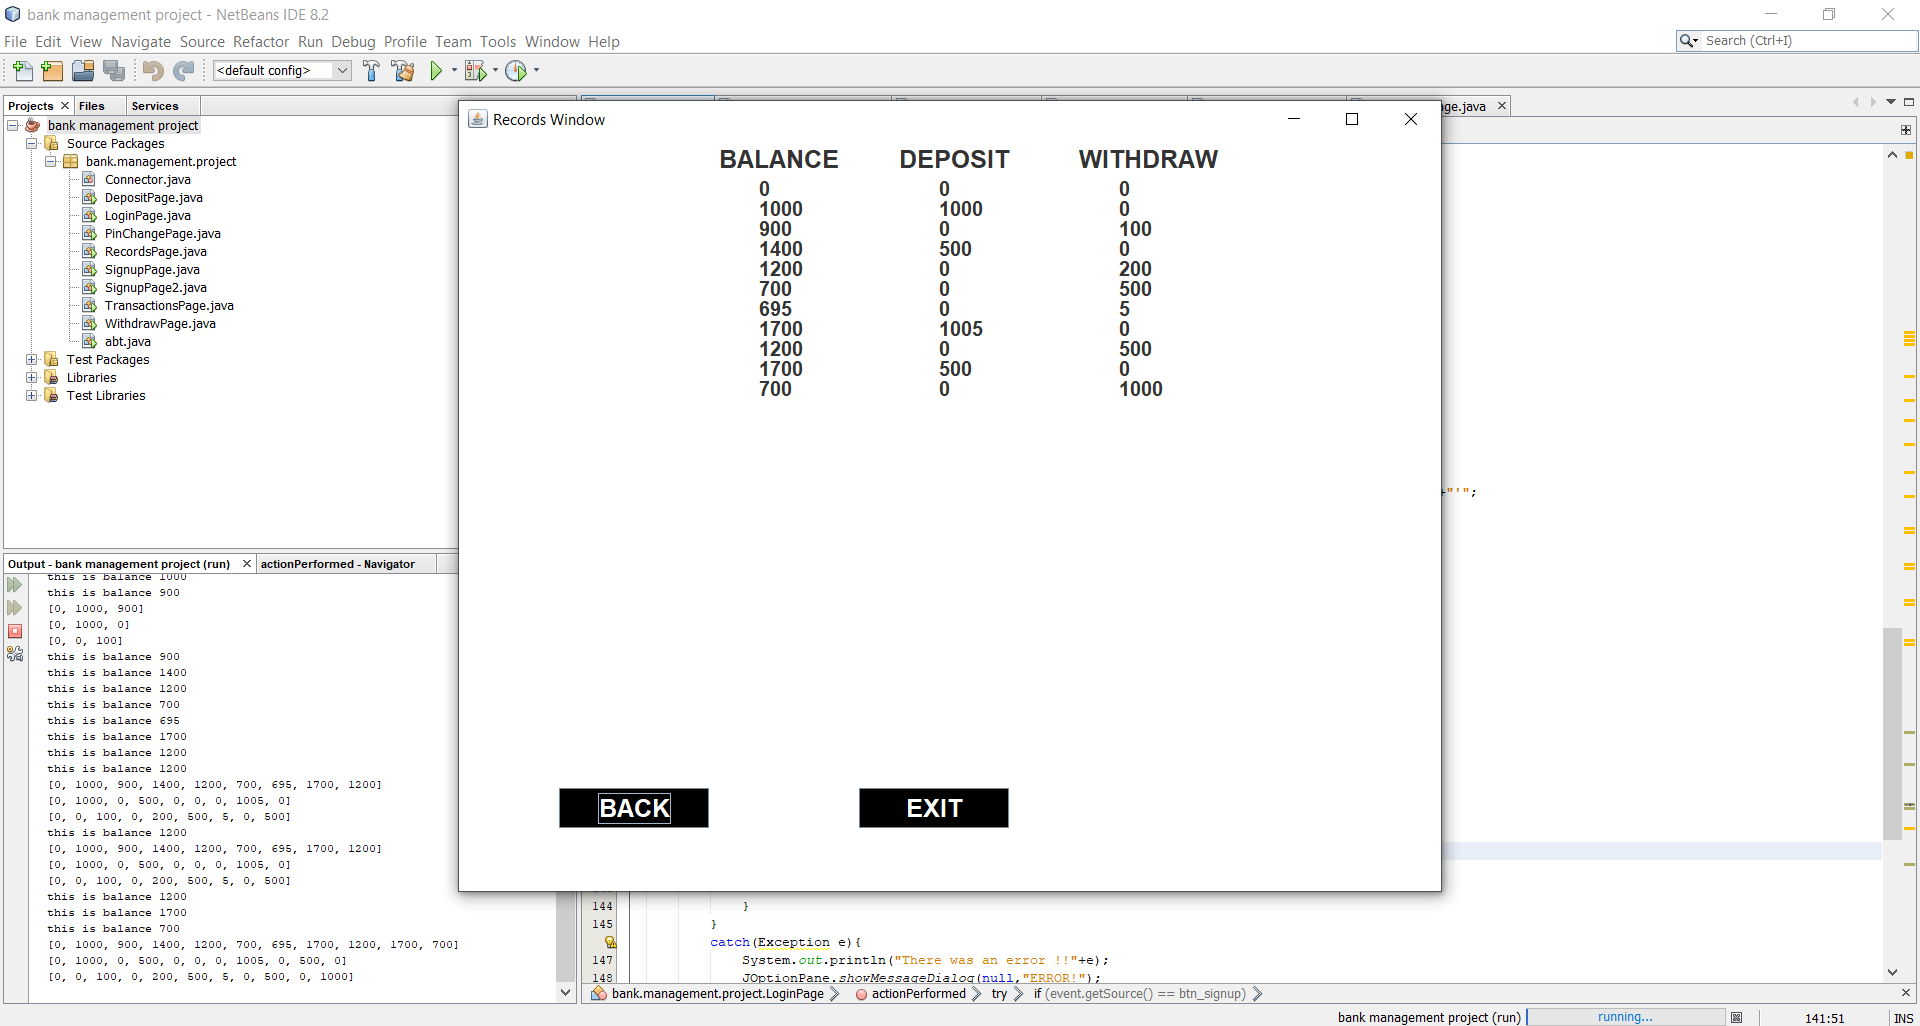Screen dimensions: 1920x1026
Task: Click the Undo toolbar icon
Action: [x=151, y=70]
